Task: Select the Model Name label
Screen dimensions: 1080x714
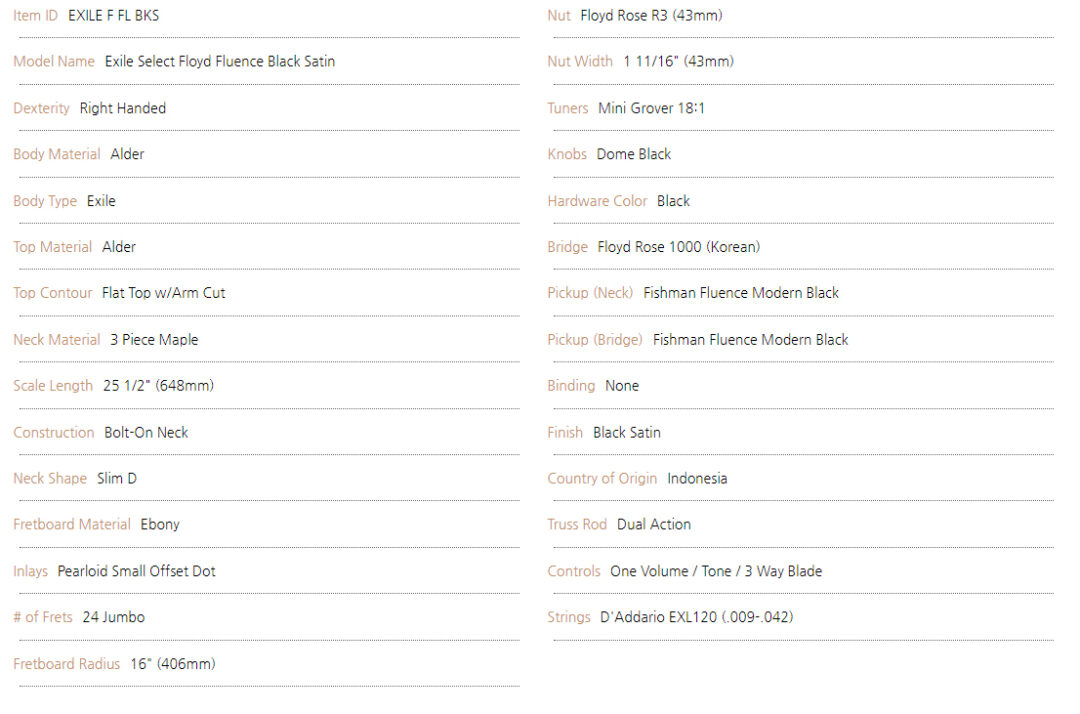Action: pos(54,61)
